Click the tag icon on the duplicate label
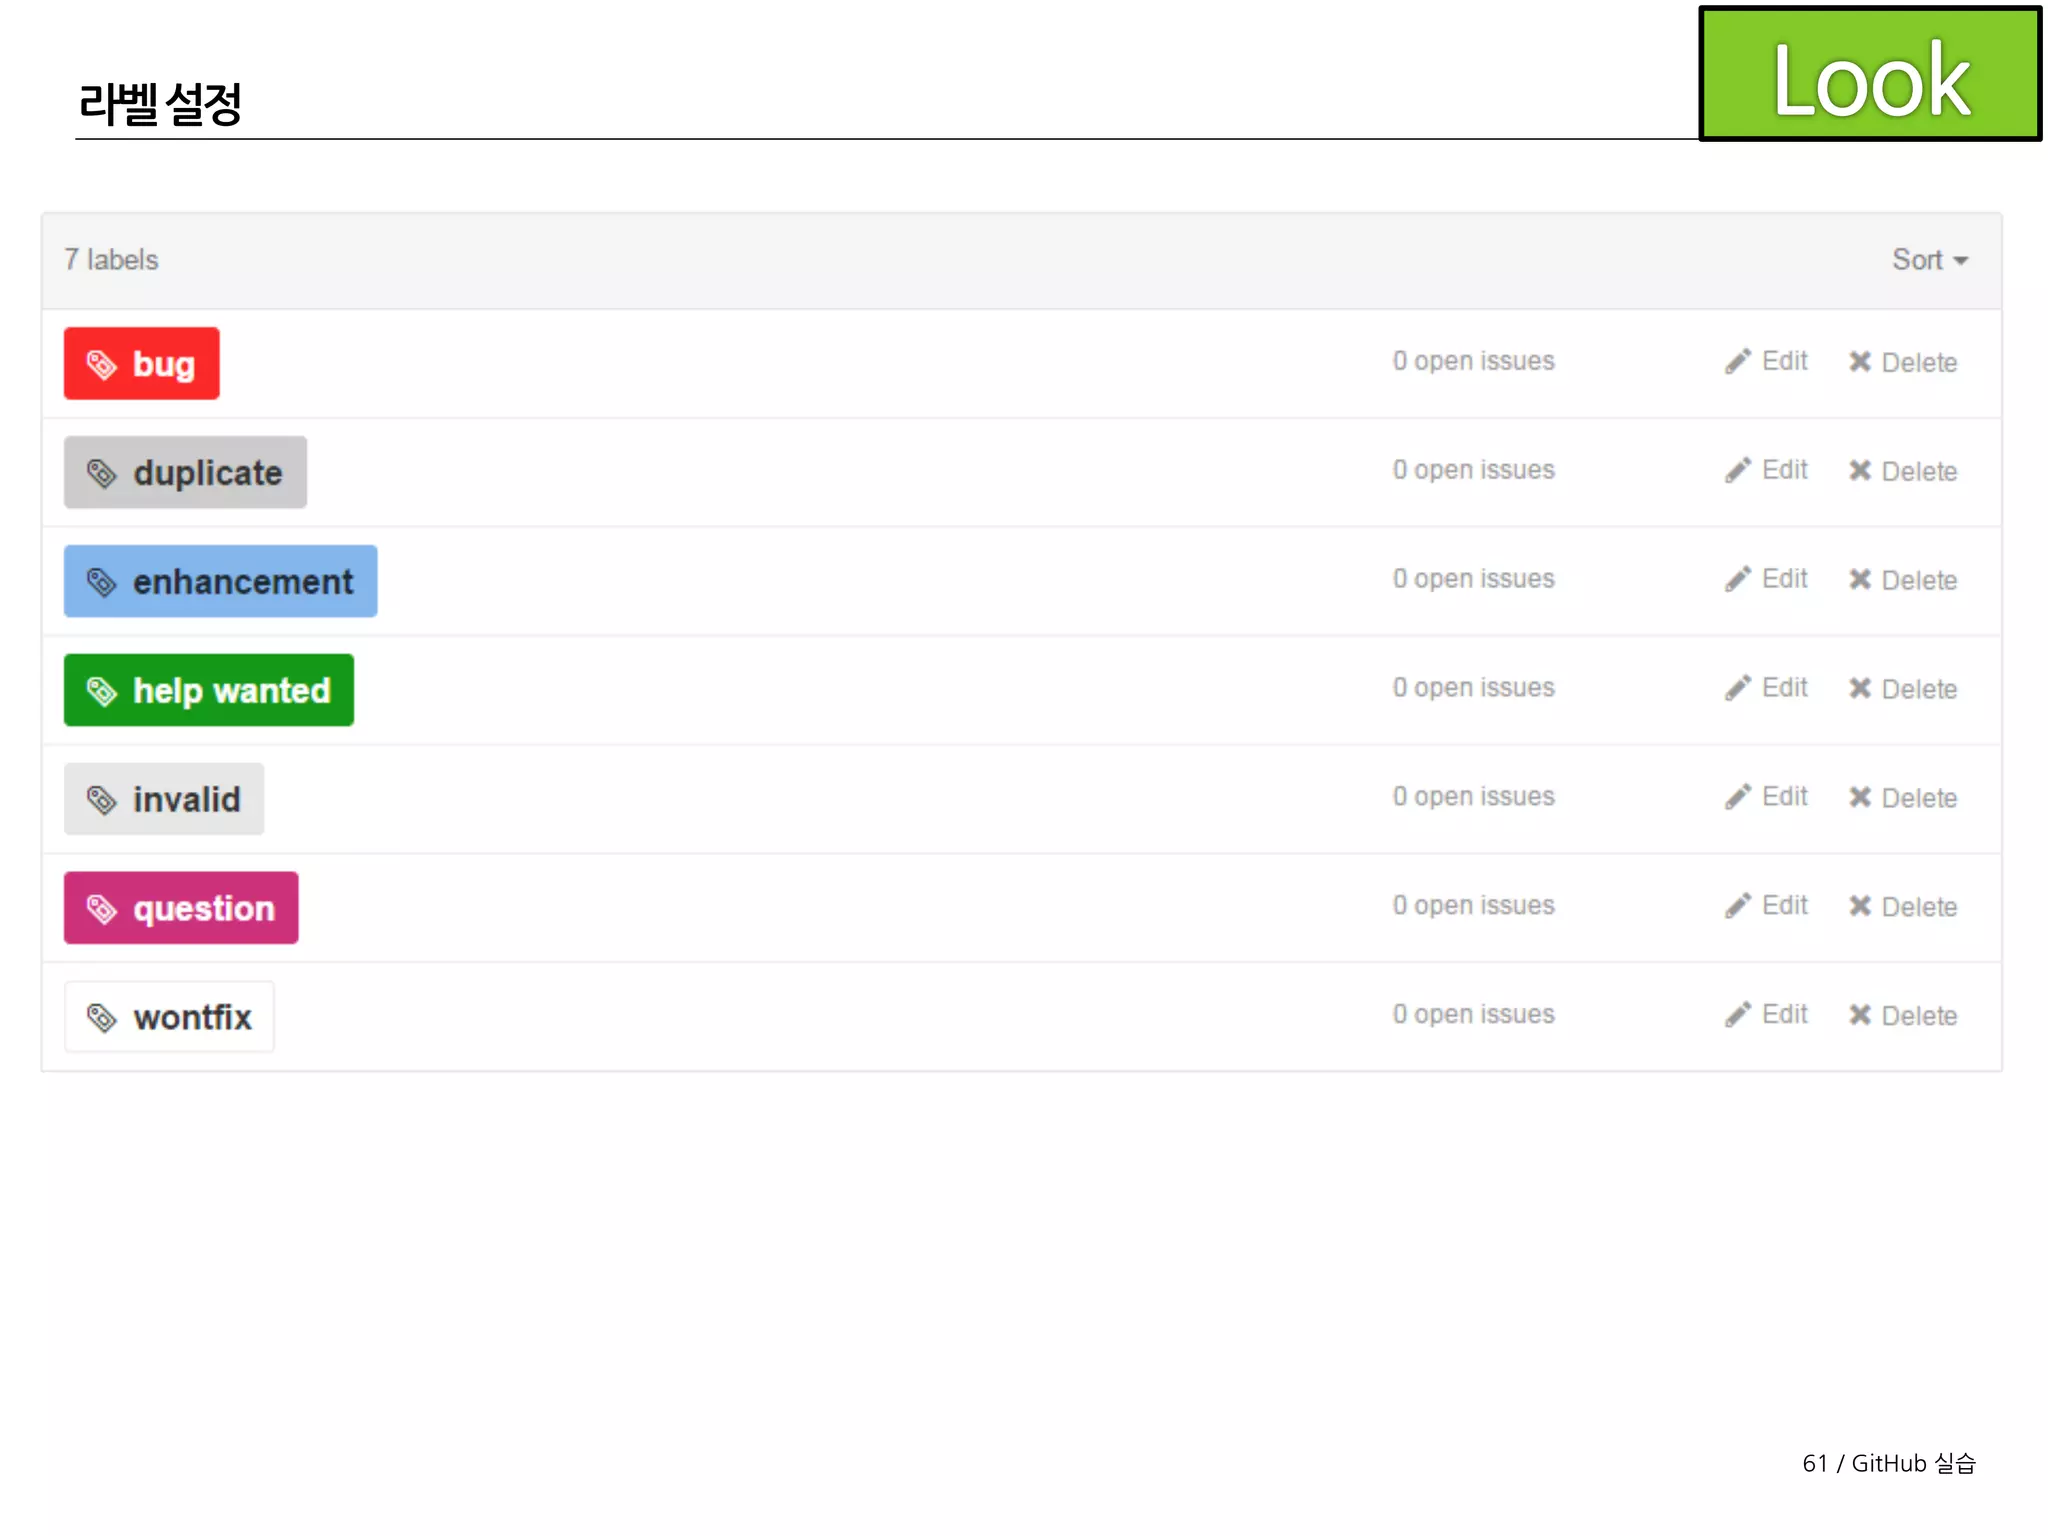The image size is (2048, 1536). pyautogui.click(x=102, y=473)
